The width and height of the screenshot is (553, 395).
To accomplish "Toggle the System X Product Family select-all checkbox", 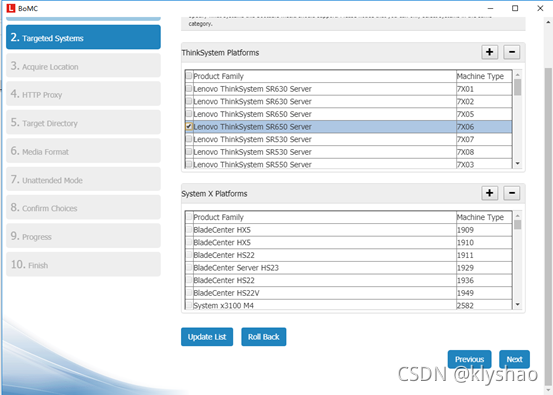I will (x=189, y=217).
